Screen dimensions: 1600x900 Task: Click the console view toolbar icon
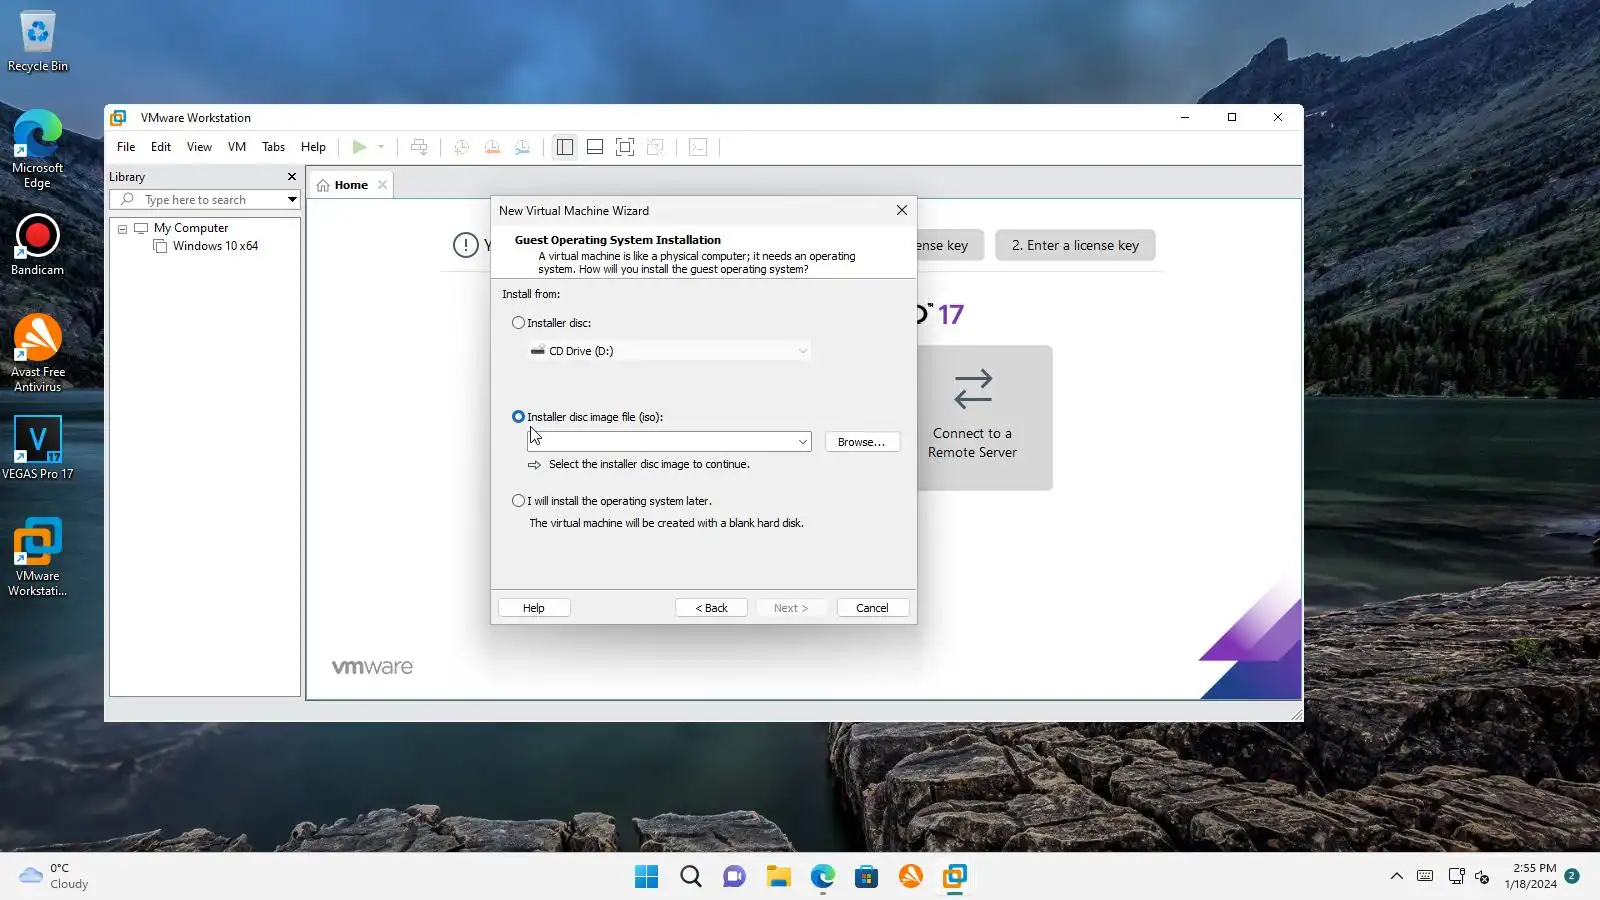[698, 147]
